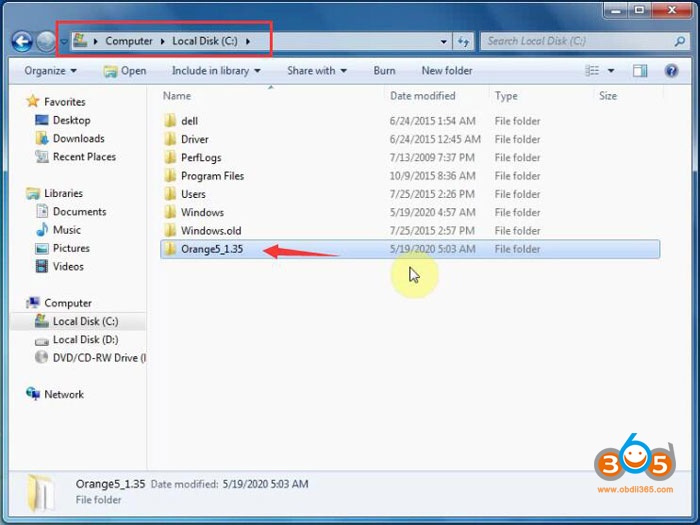Open Music library

[67, 230]
